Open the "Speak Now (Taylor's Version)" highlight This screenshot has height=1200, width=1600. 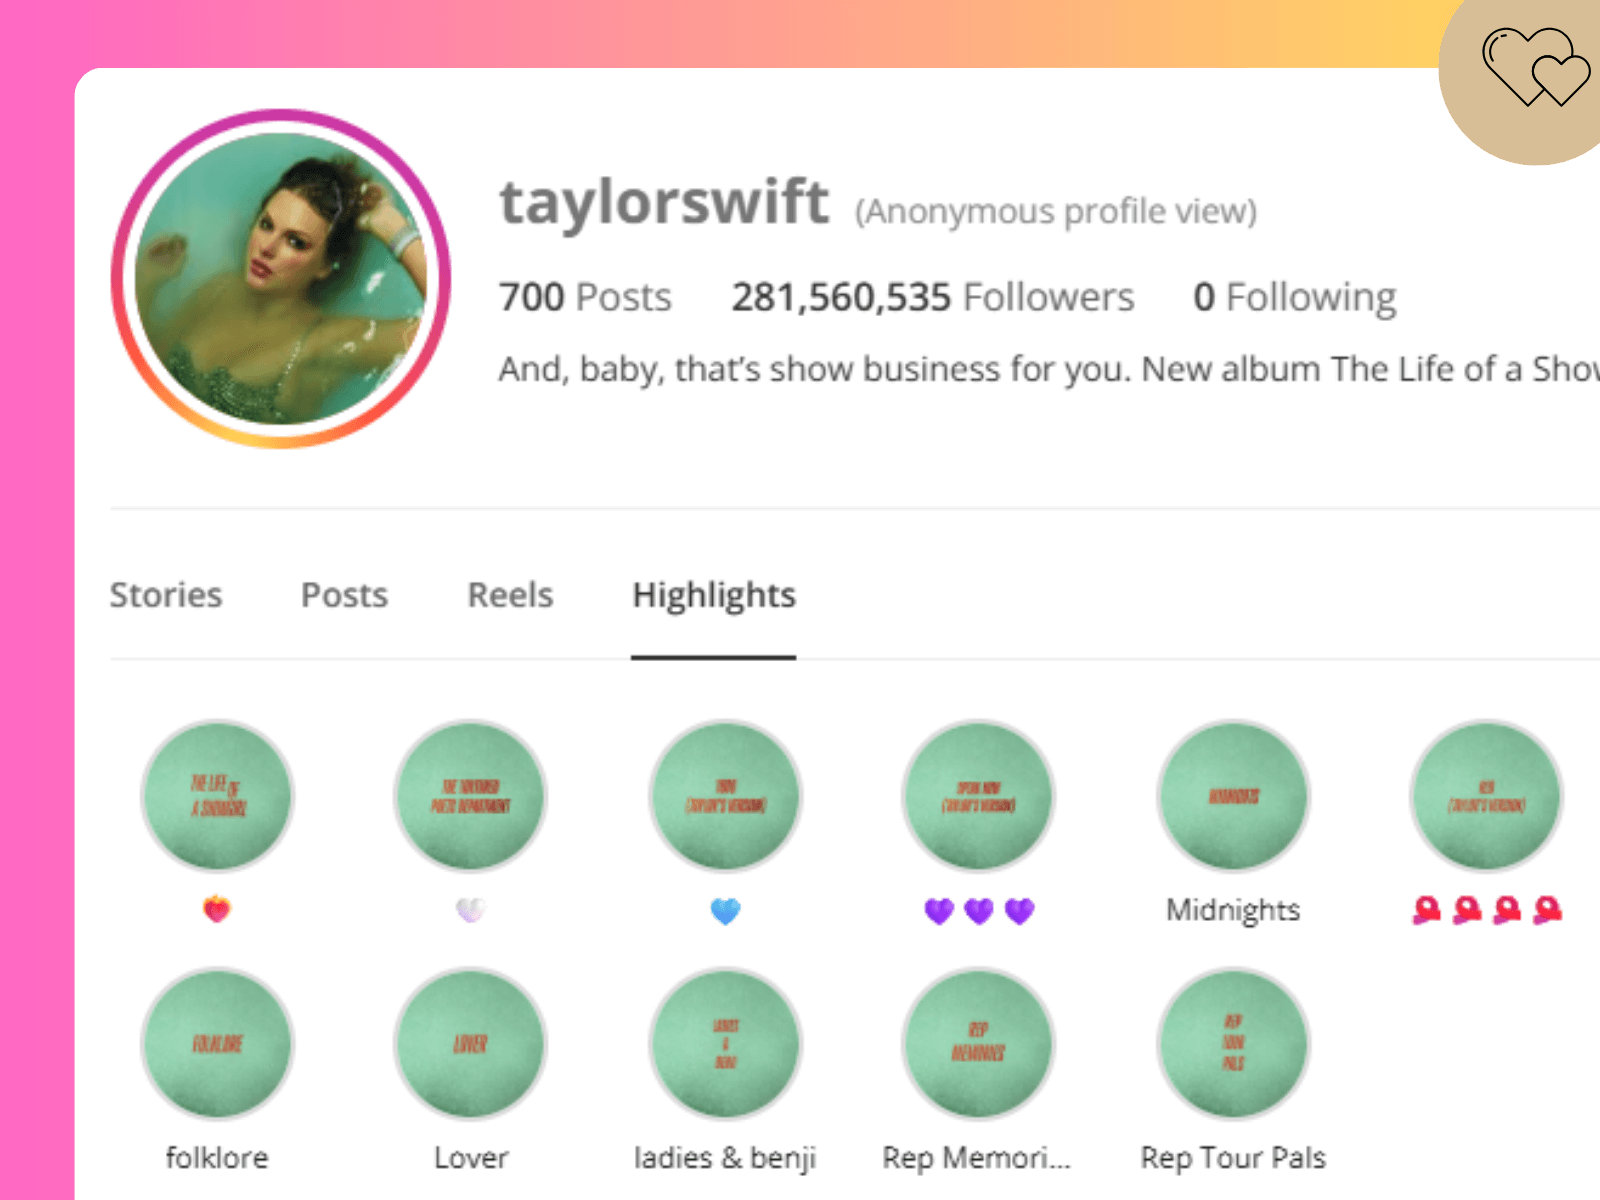(x=979, y=796)
